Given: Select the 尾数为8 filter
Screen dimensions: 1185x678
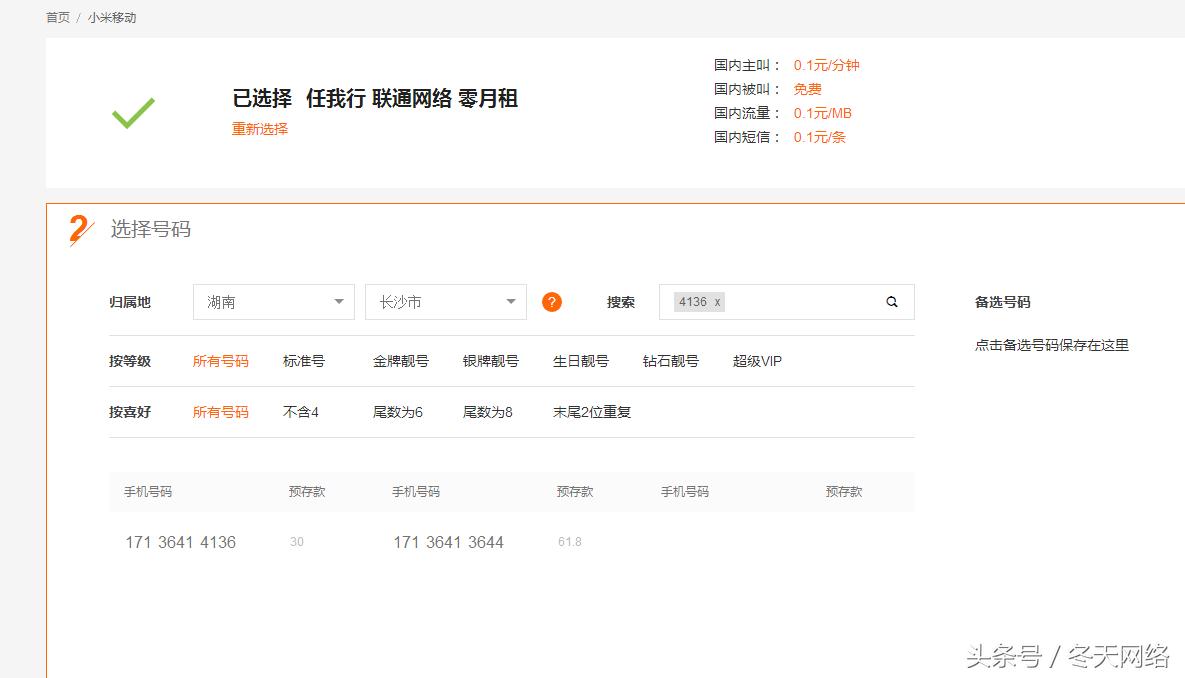Looking at the screenshot, I should (x=489, y=412).
